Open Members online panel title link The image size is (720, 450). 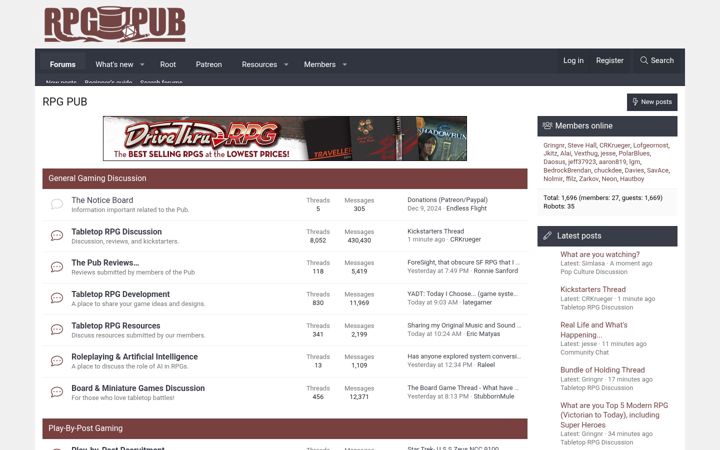tap(584, 126)
